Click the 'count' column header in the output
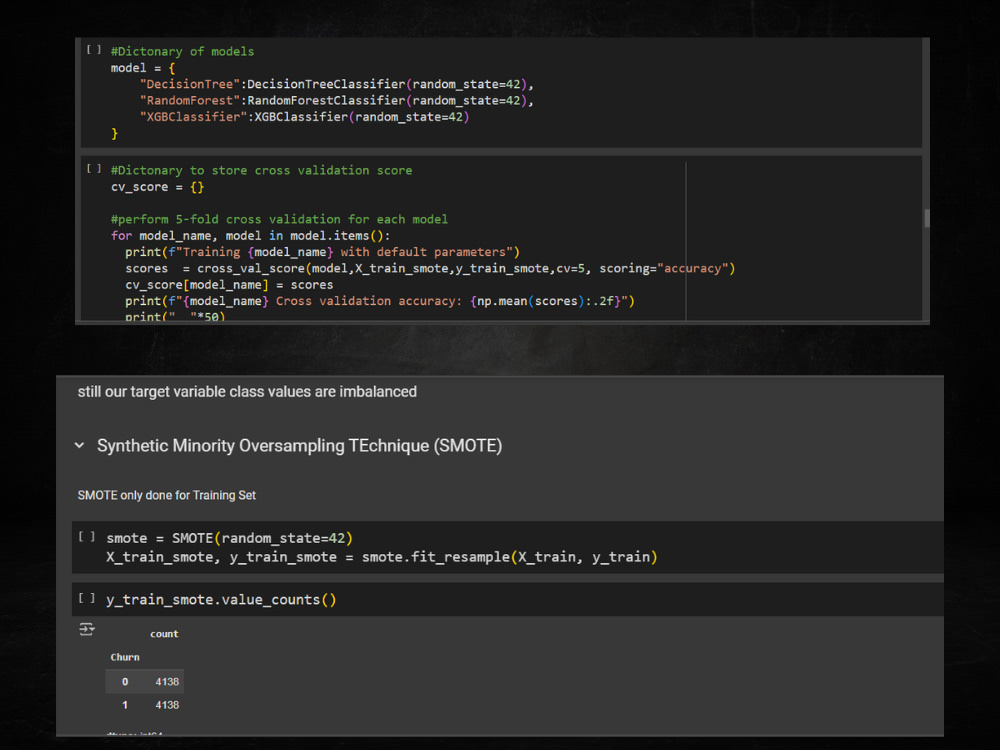This screenshot has width=1000, height=750. click(x=164, y=634)
